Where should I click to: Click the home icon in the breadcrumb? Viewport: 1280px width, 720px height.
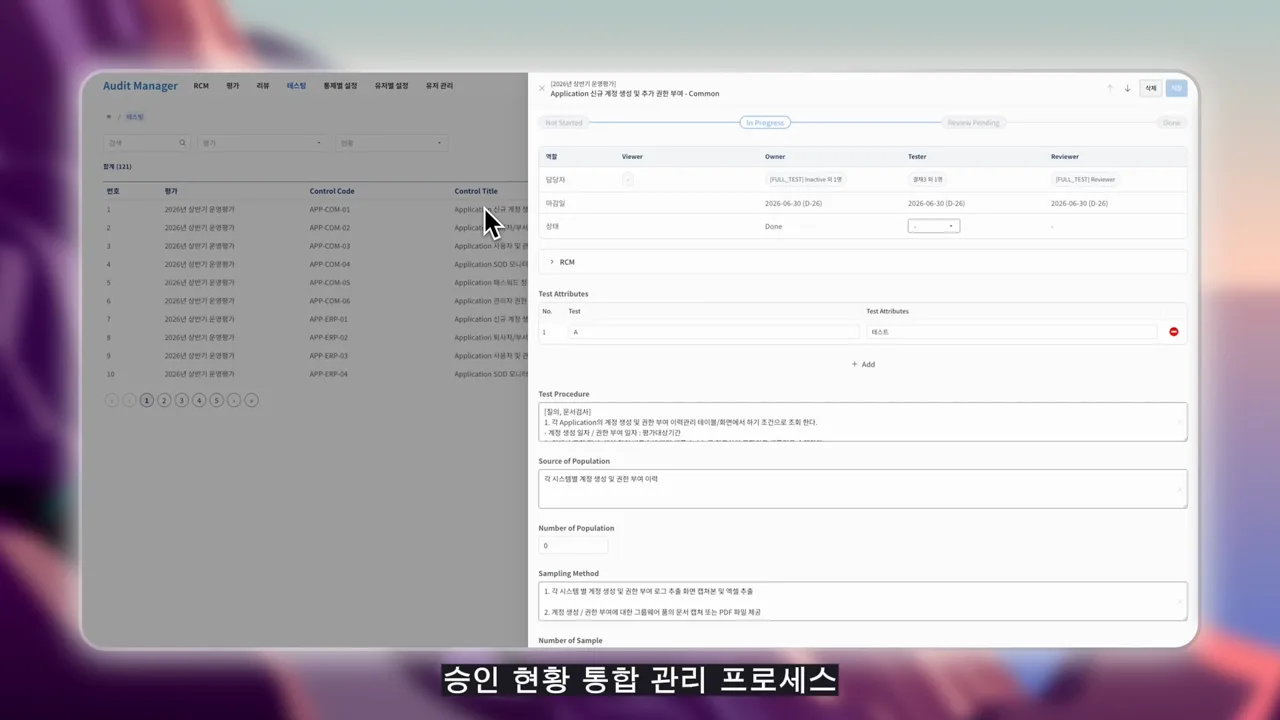[108, 117]
